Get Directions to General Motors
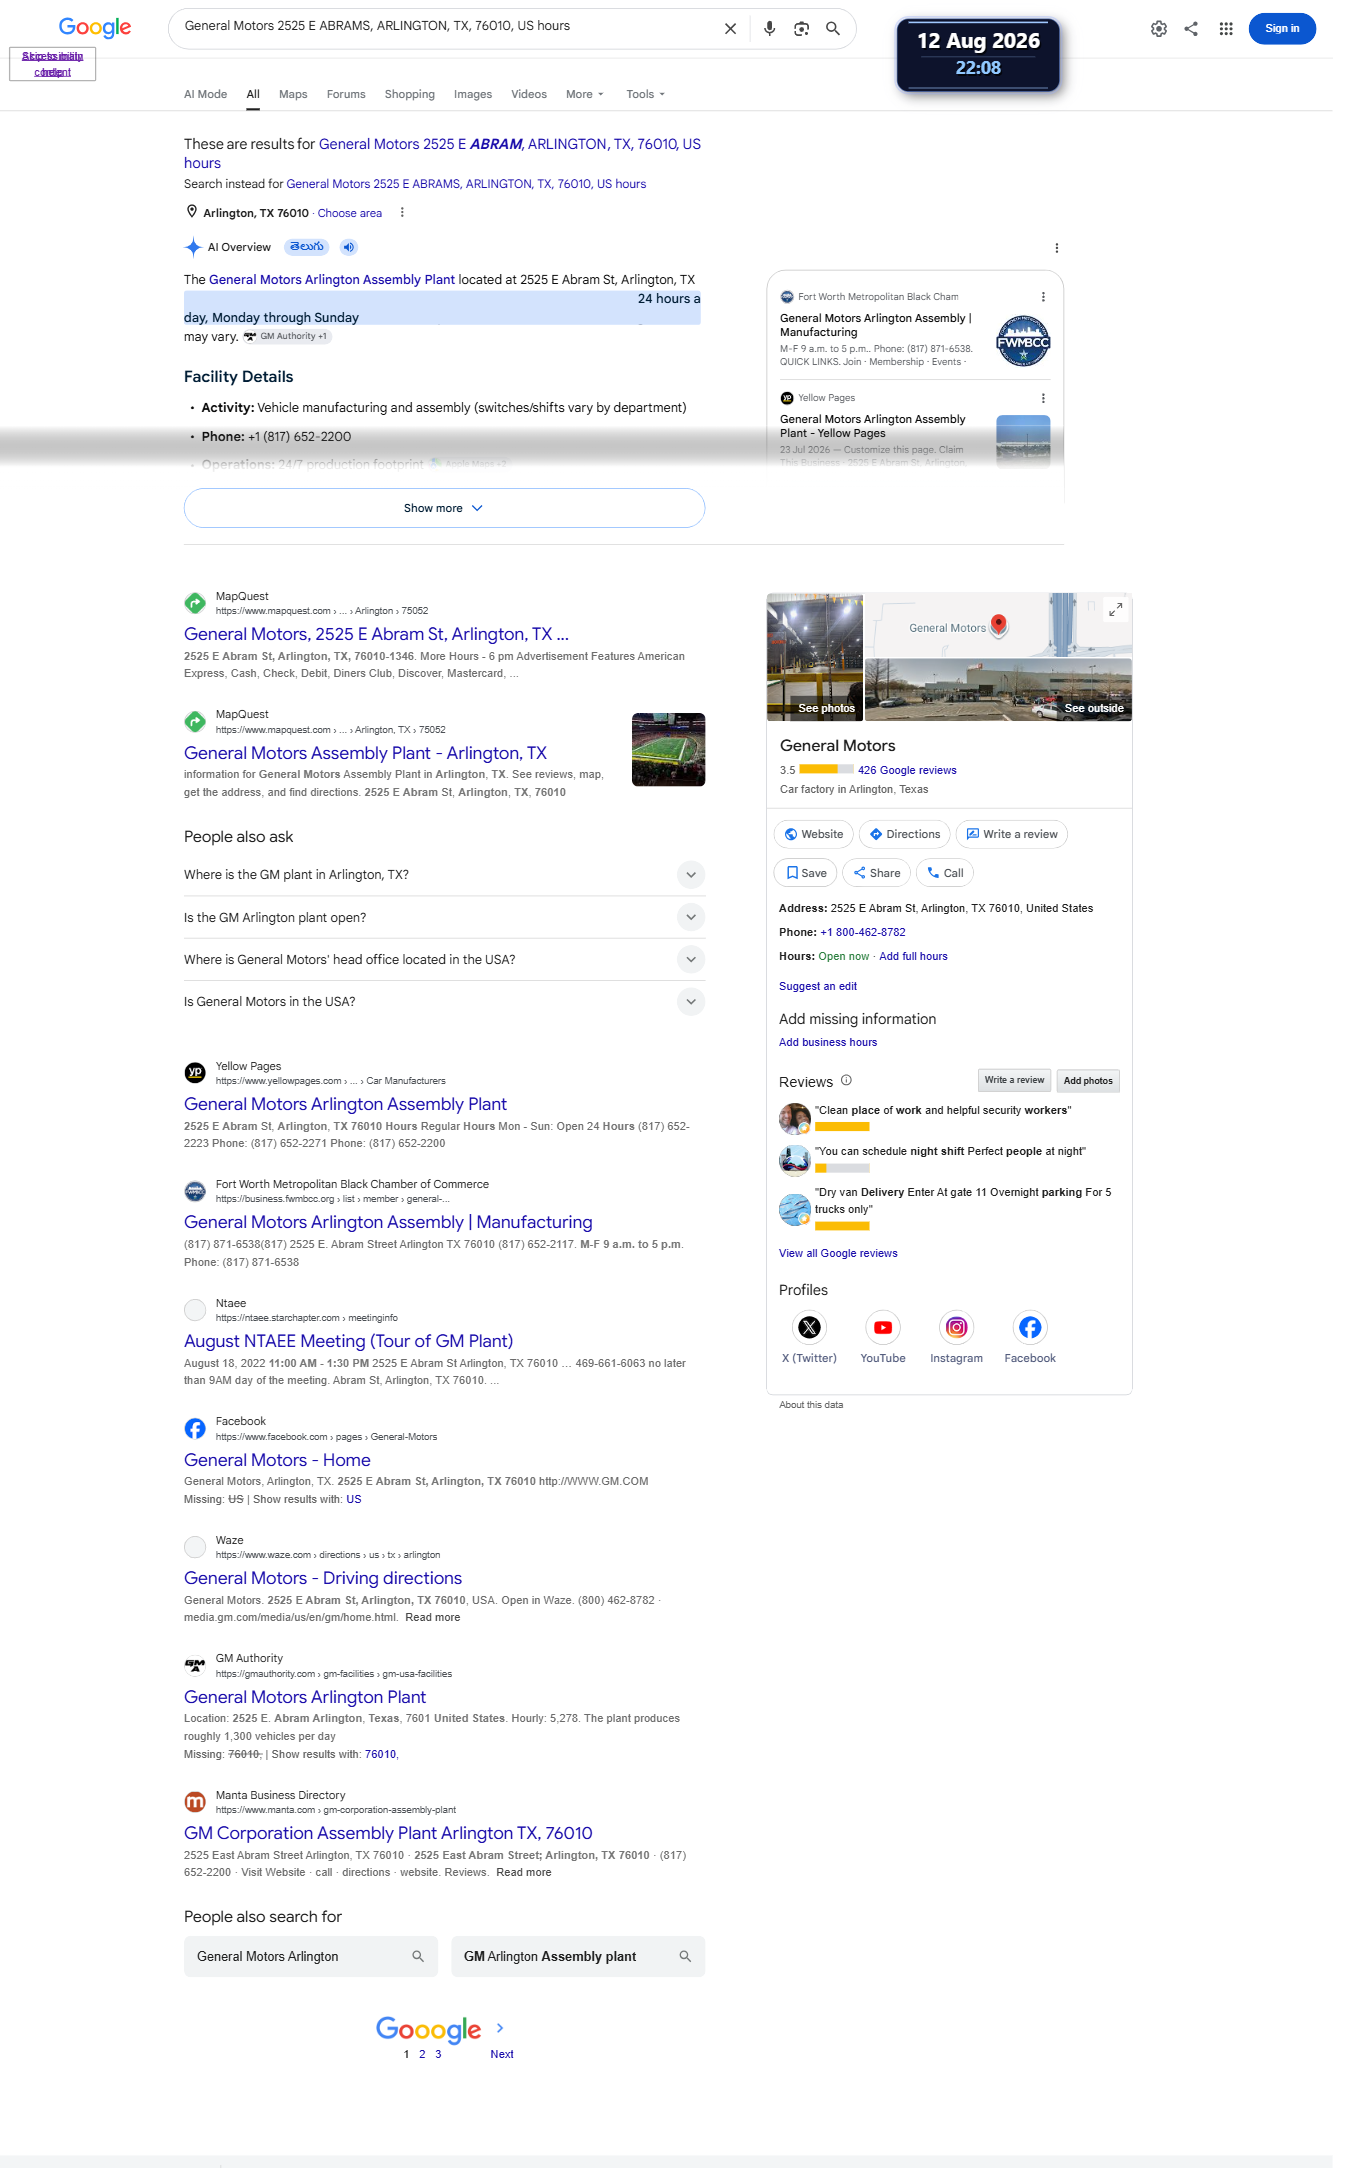Image resolution: width=1348 pixels, height=2168 pixels. pyautogui.click(x=904, y=834)
